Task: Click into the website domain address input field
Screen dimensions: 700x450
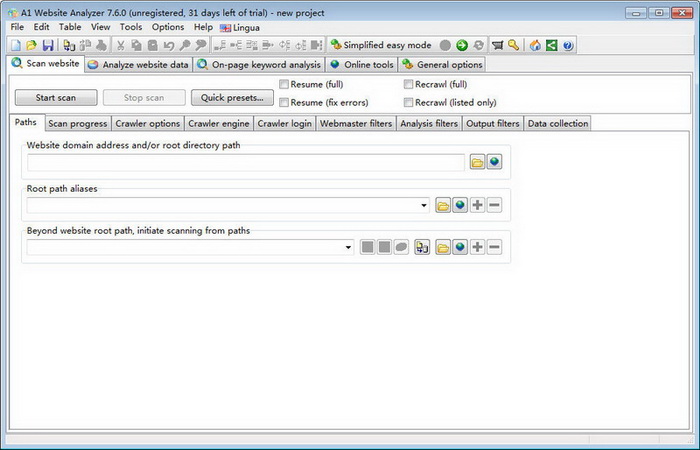Action: 246,162
